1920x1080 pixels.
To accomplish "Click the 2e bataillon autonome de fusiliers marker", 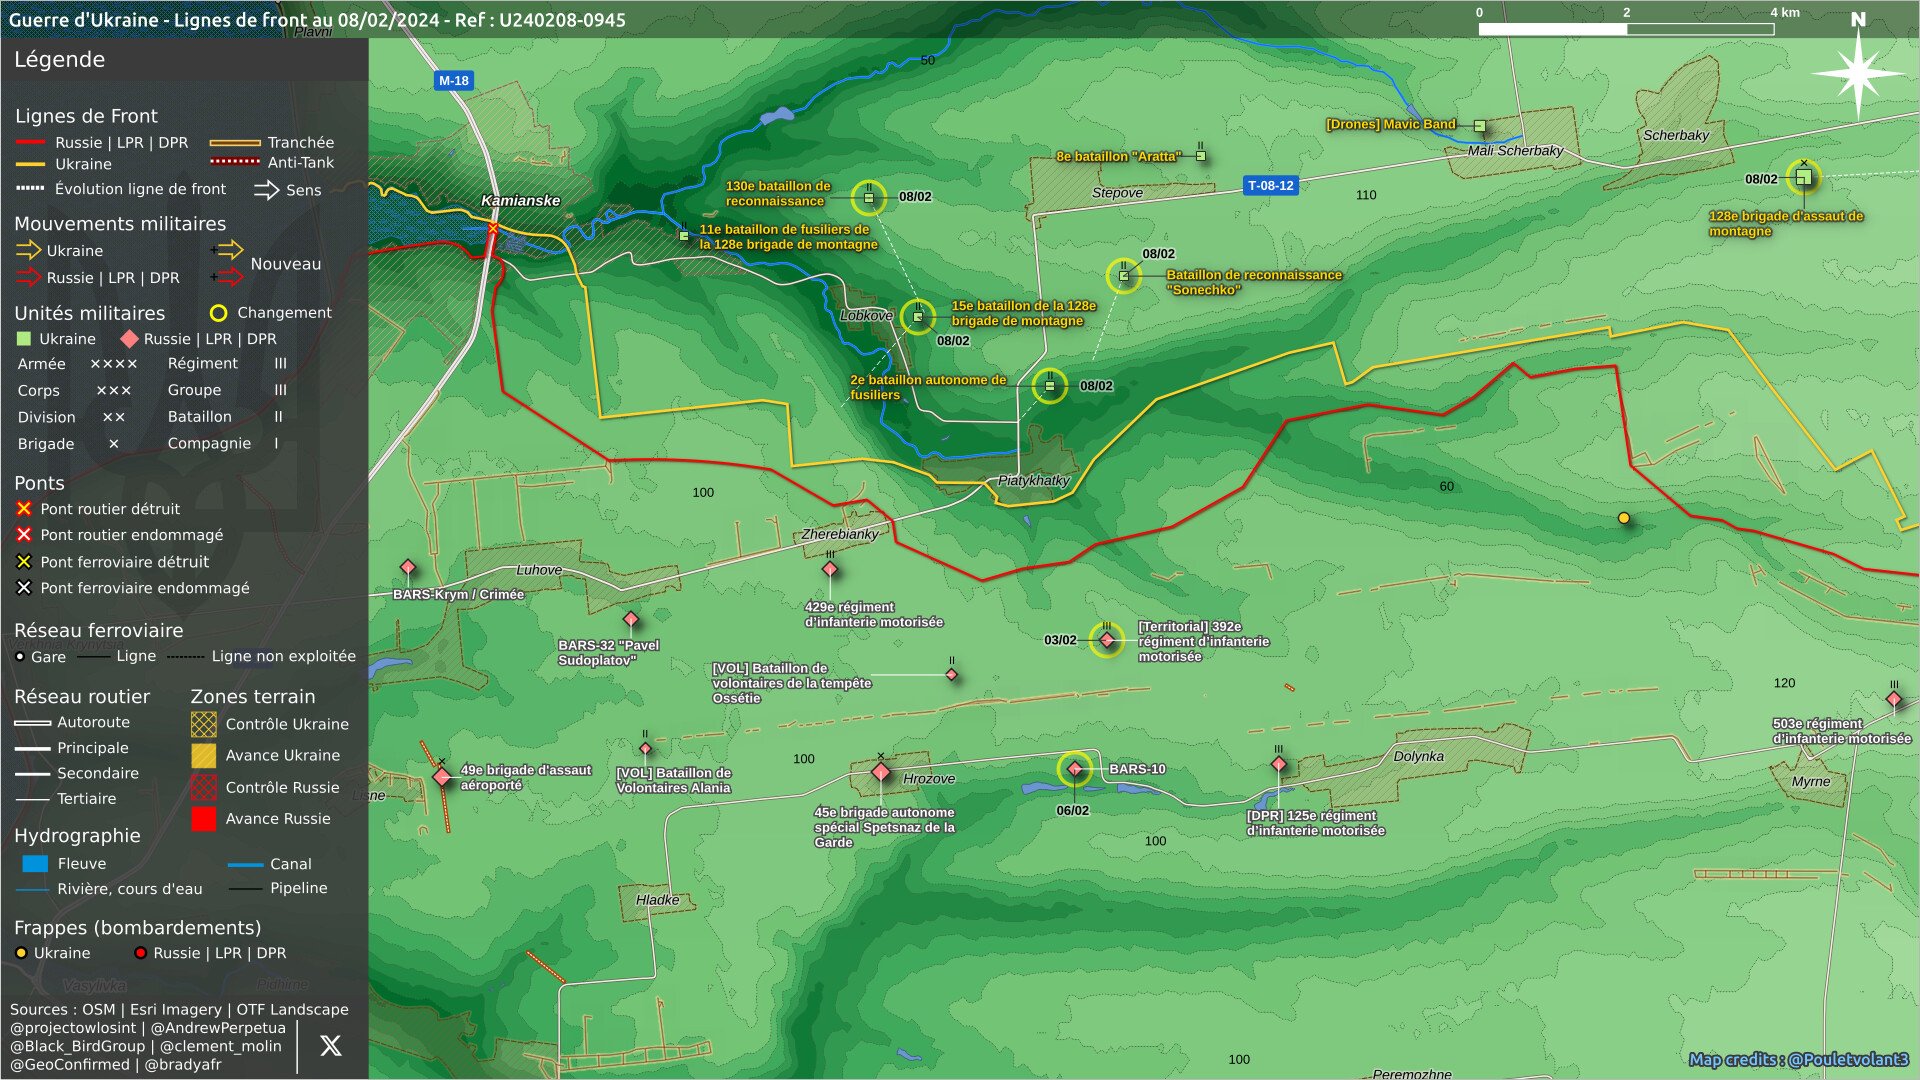I will point(1049,386).
